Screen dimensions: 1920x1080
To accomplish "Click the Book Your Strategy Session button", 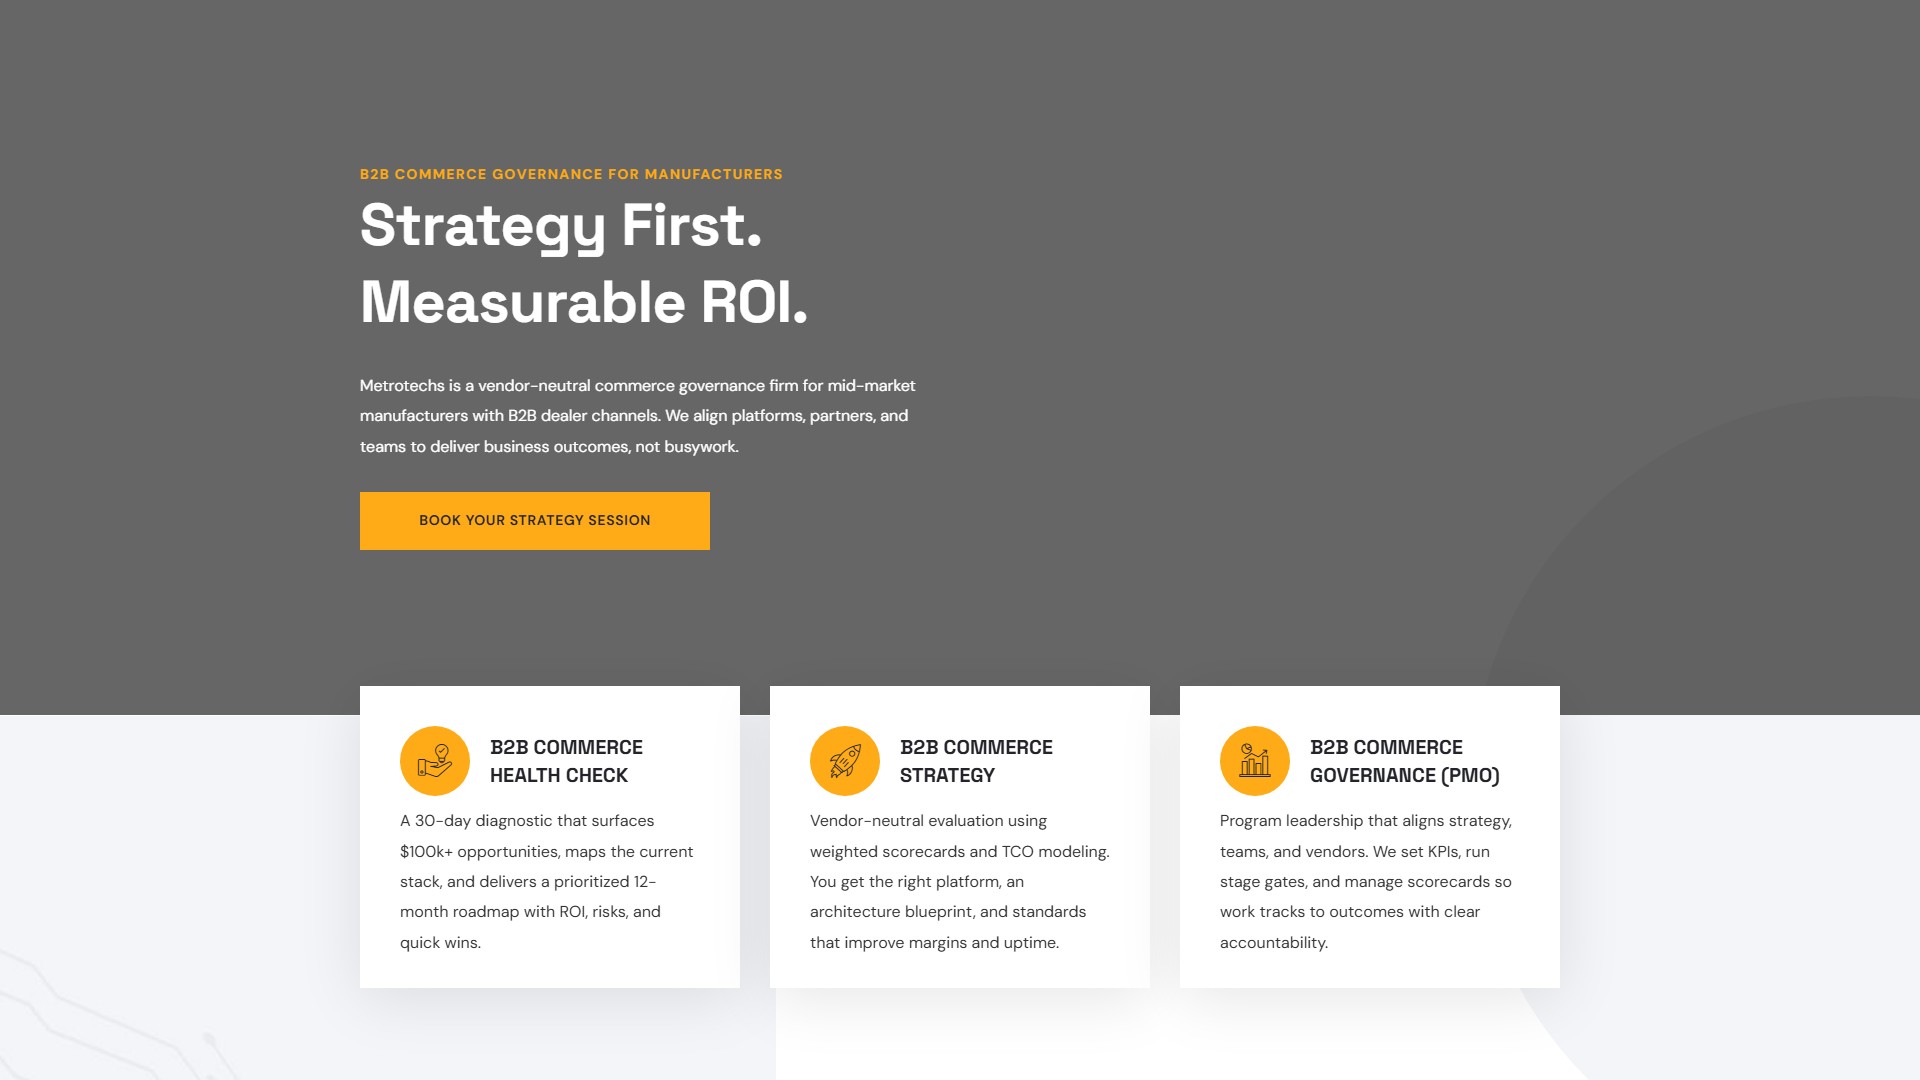I will (x=534, y=520).
